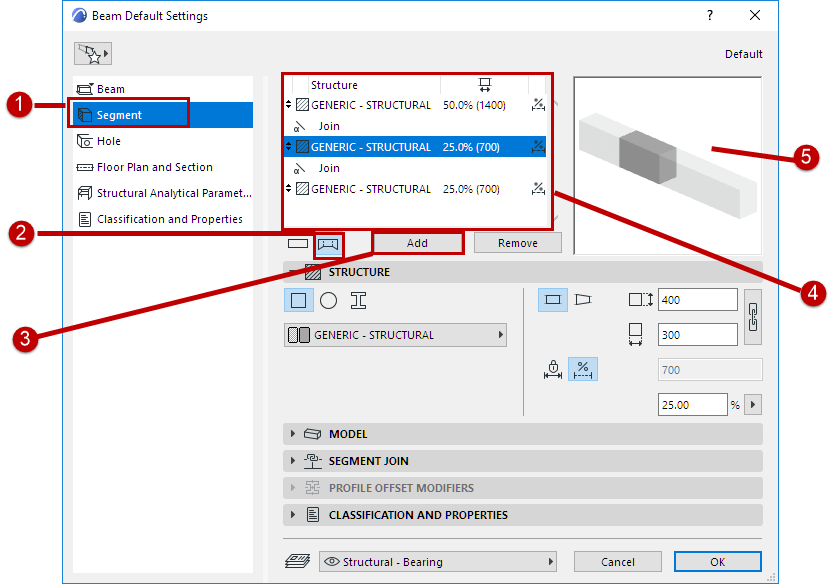The width and height of the screenshot is (828, 584).
Task: Click the beam width icon
Action: point(635,335)
